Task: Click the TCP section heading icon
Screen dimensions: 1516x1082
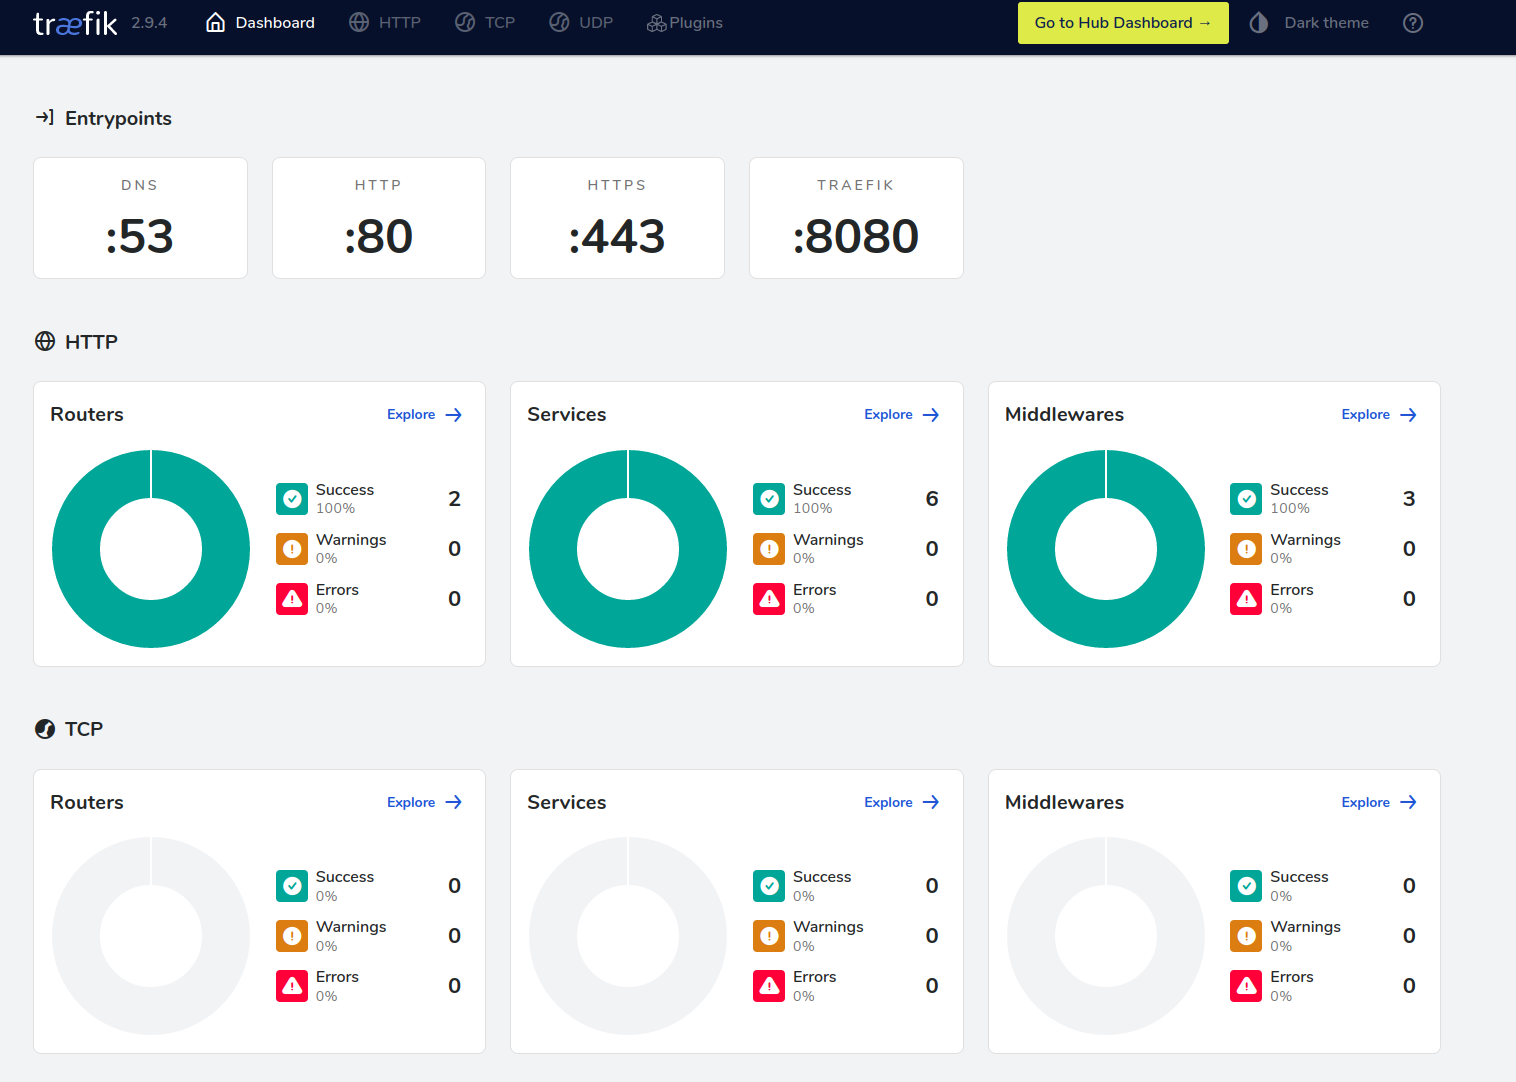Action: pos(45,729)
